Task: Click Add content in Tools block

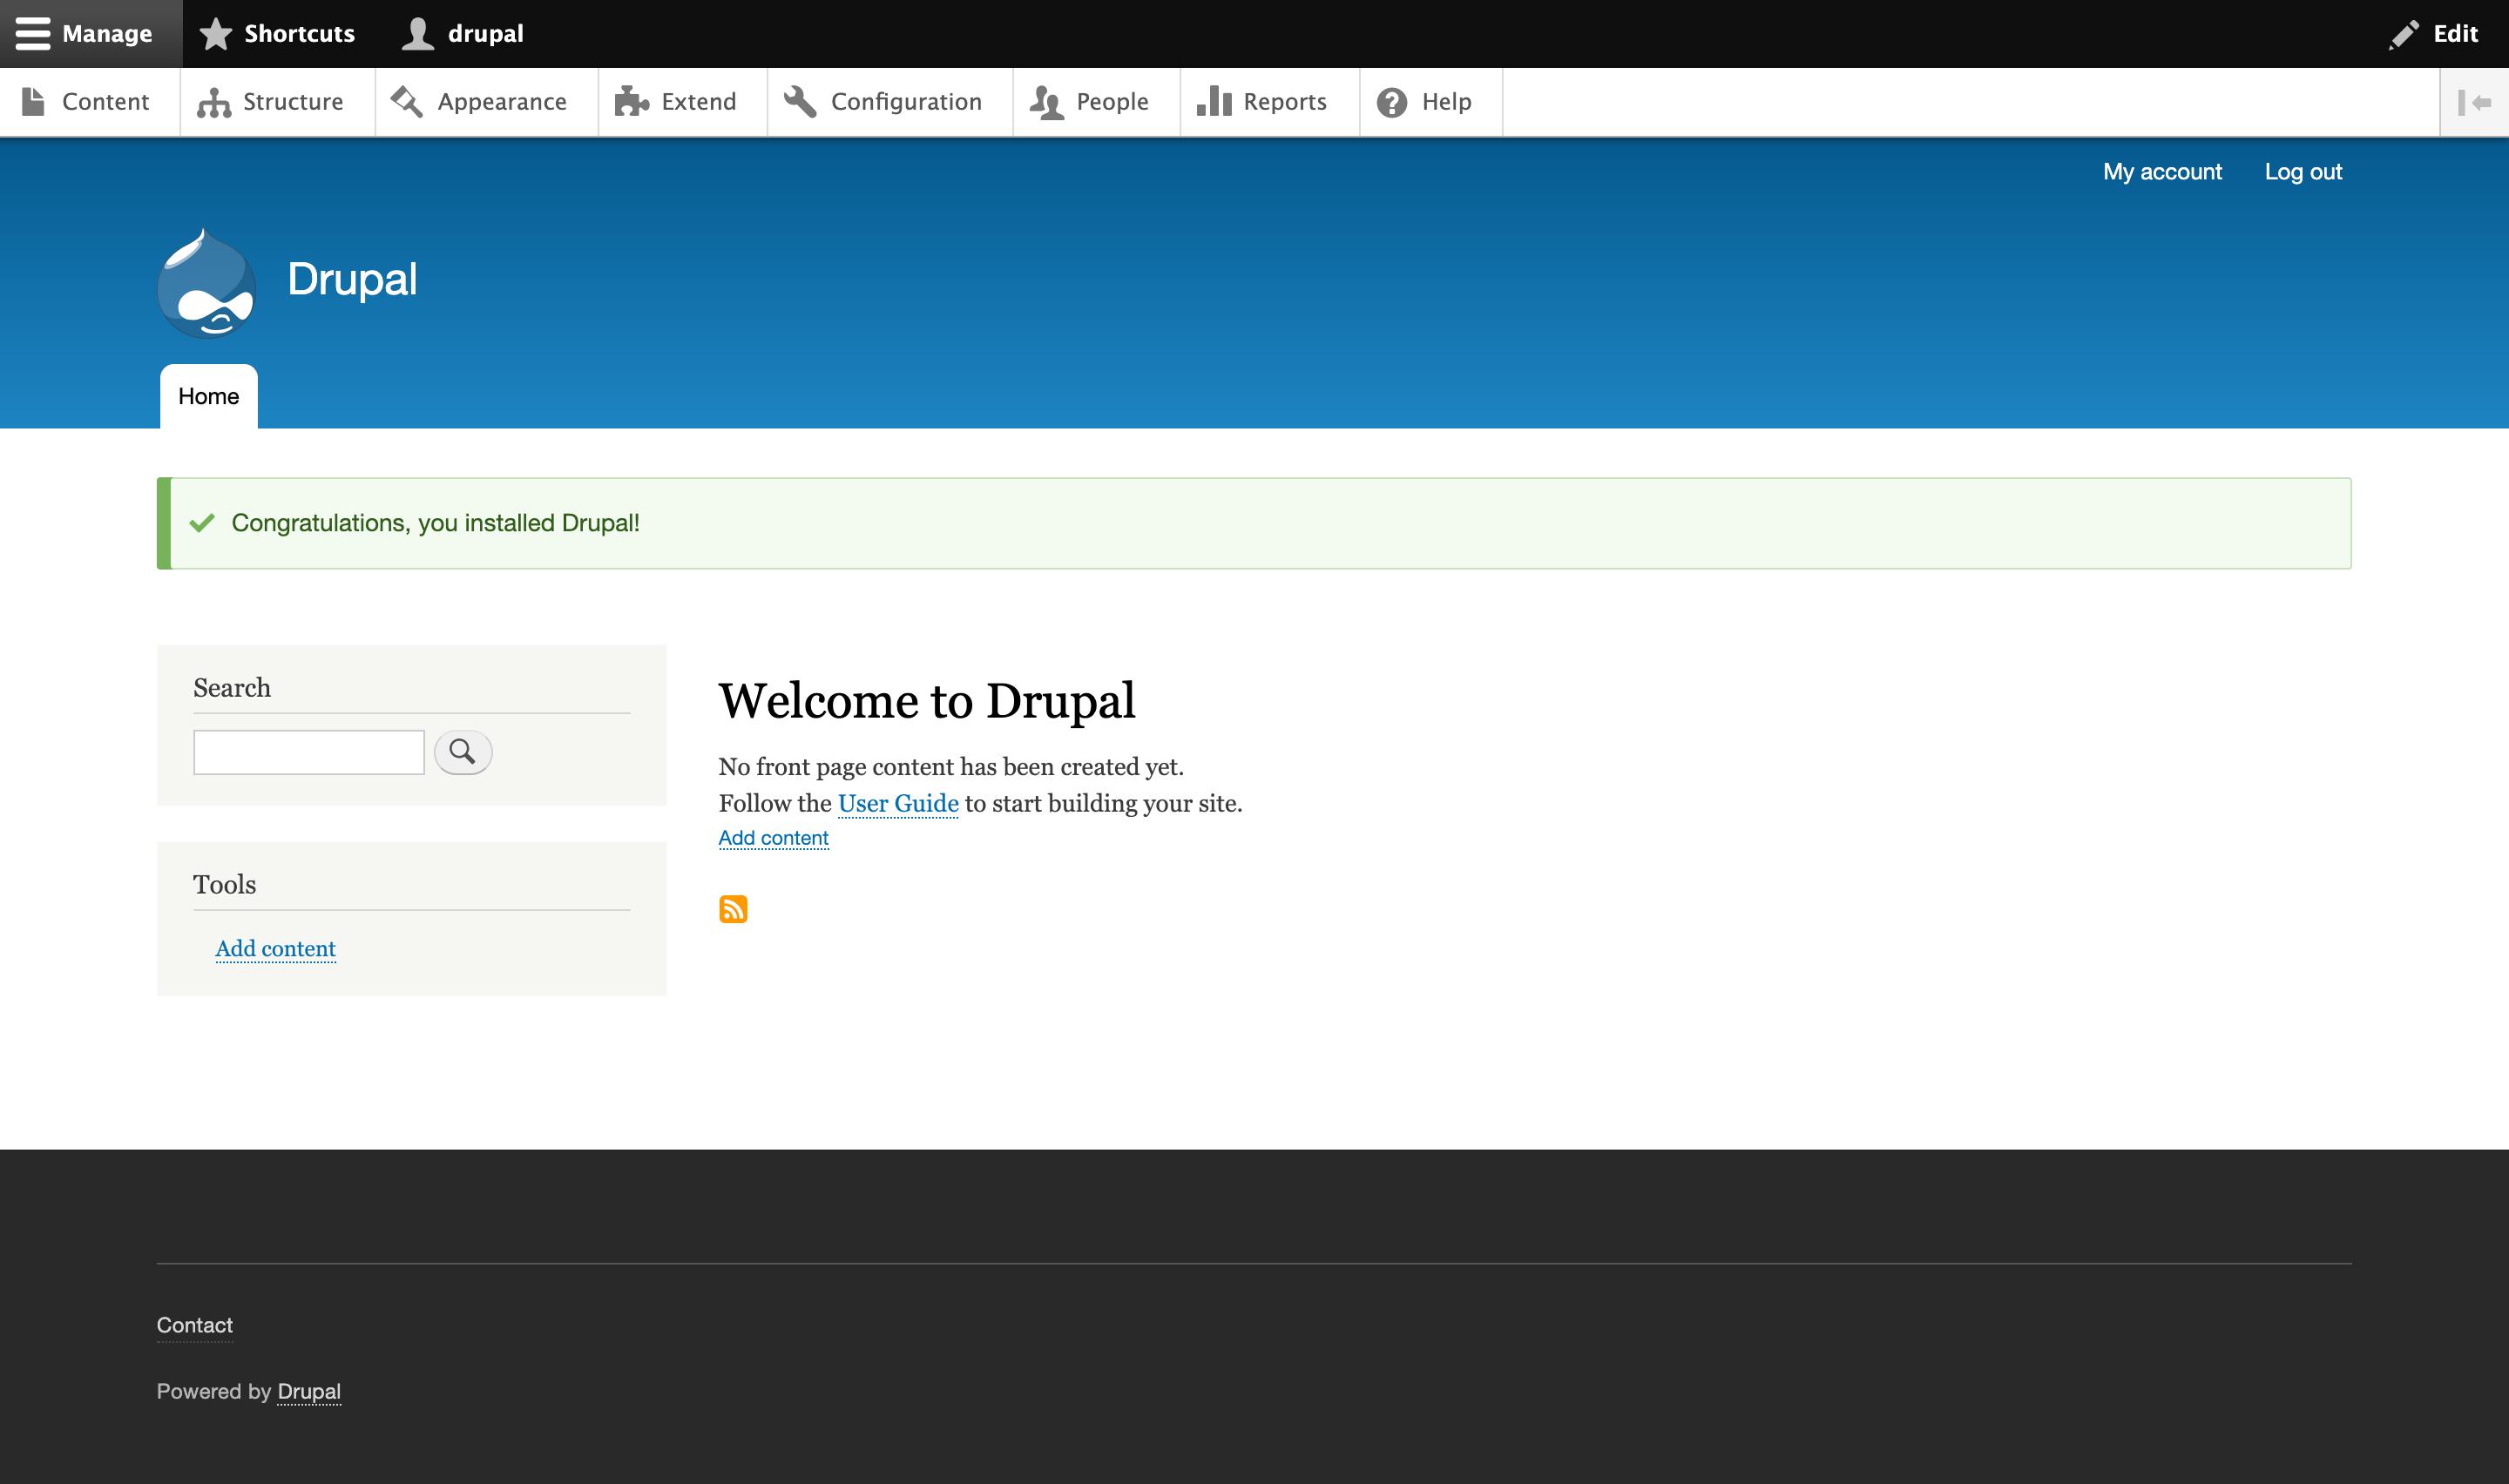Action: click(275, 948)
